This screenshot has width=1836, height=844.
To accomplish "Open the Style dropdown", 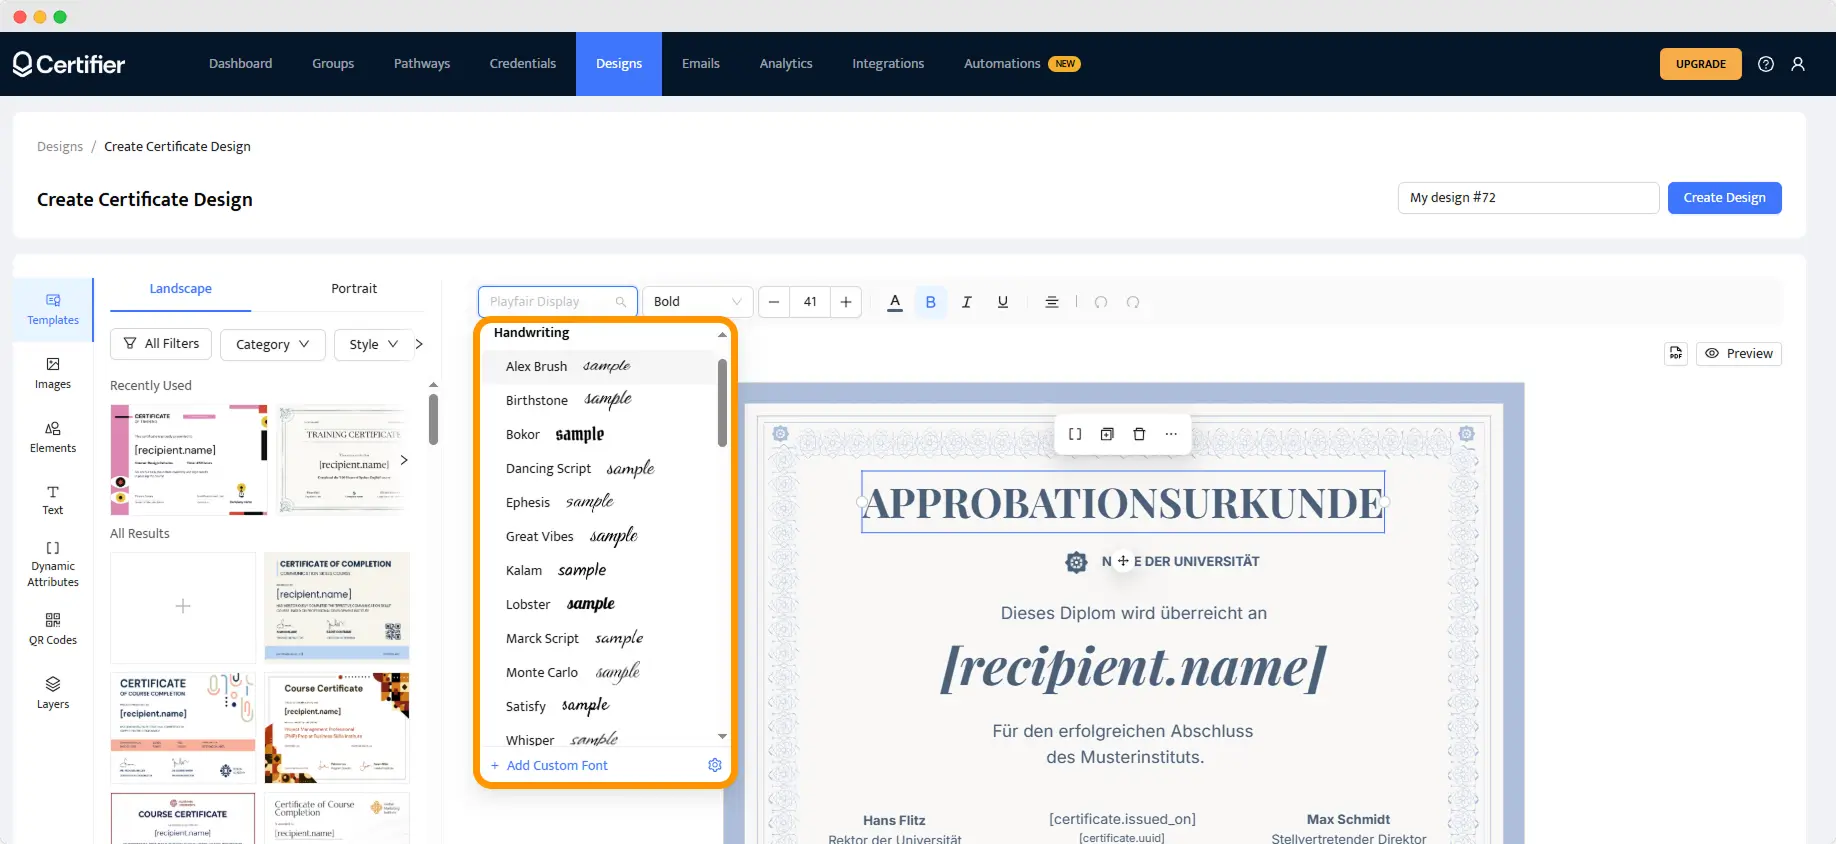I will point(373,344).
